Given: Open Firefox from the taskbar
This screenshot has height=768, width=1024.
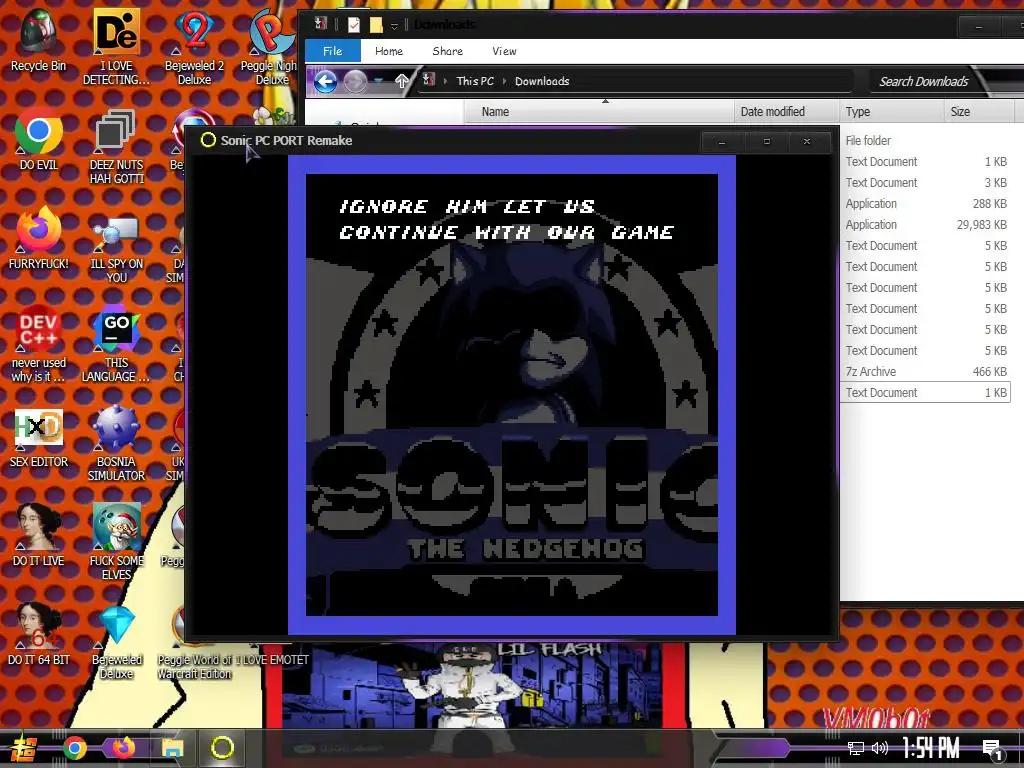Looking at the screenshot, I should tap(123, 748).
